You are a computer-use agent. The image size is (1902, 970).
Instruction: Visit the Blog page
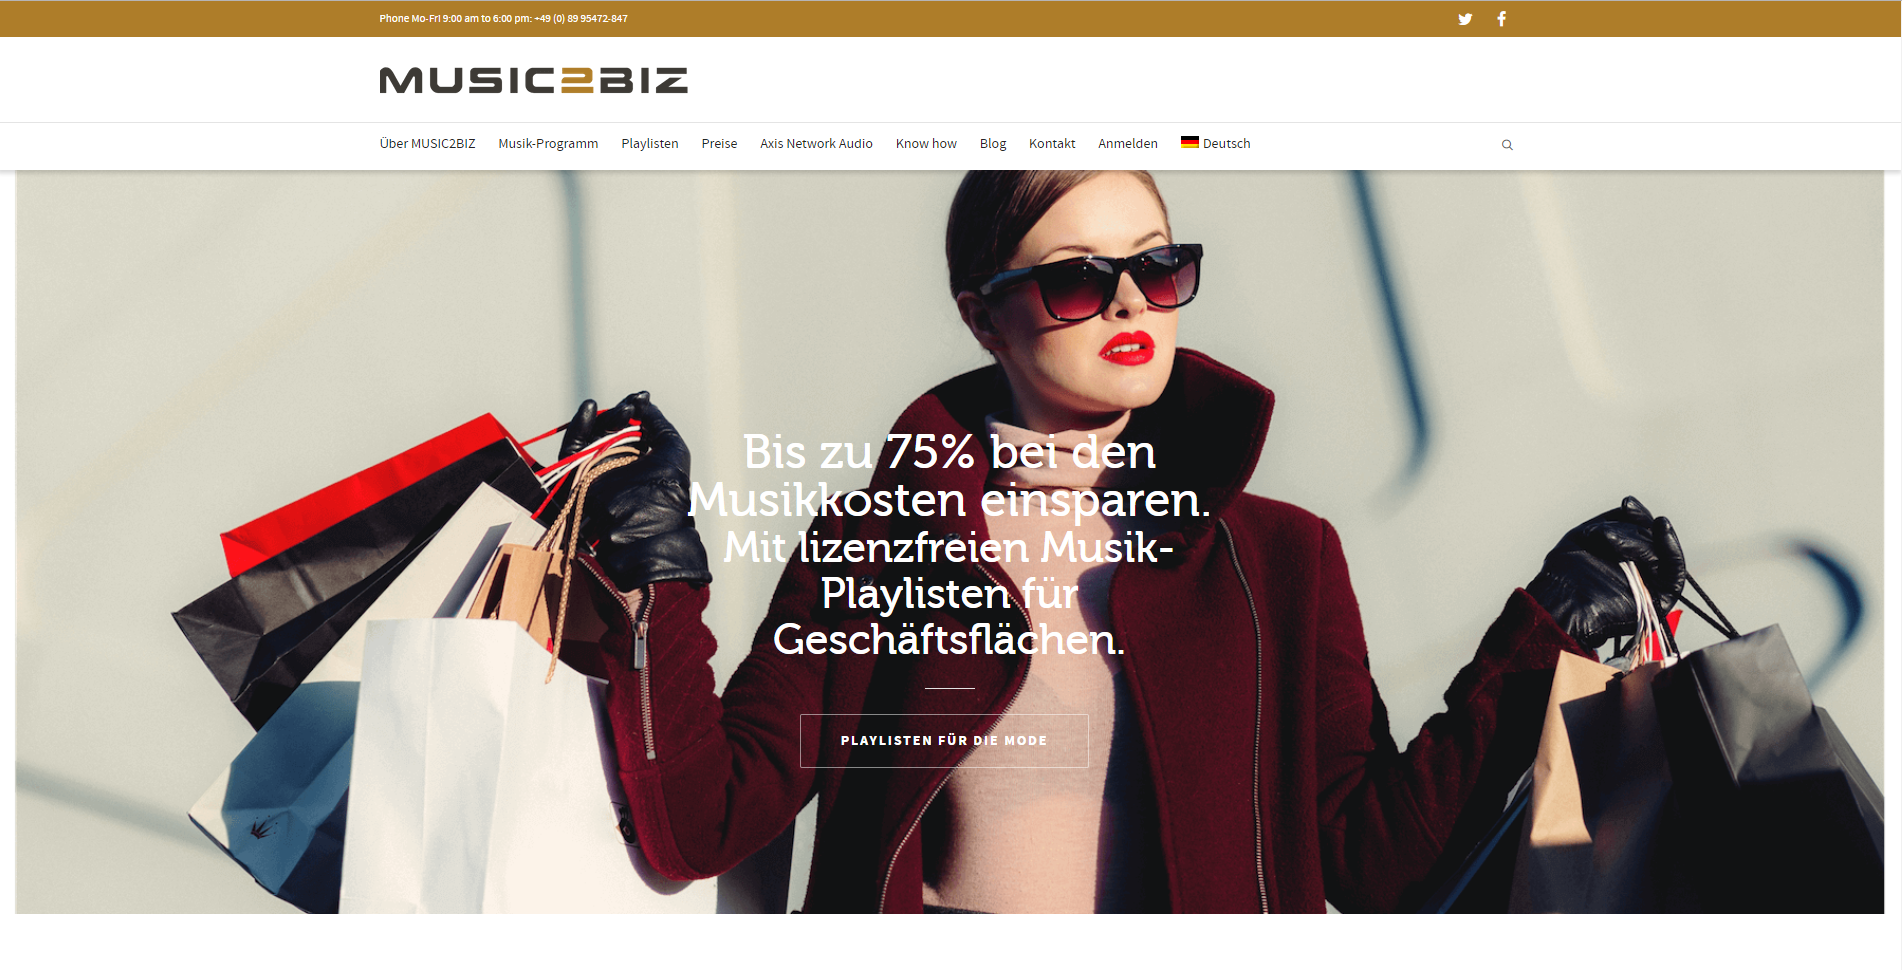click(x=993, y=144)
